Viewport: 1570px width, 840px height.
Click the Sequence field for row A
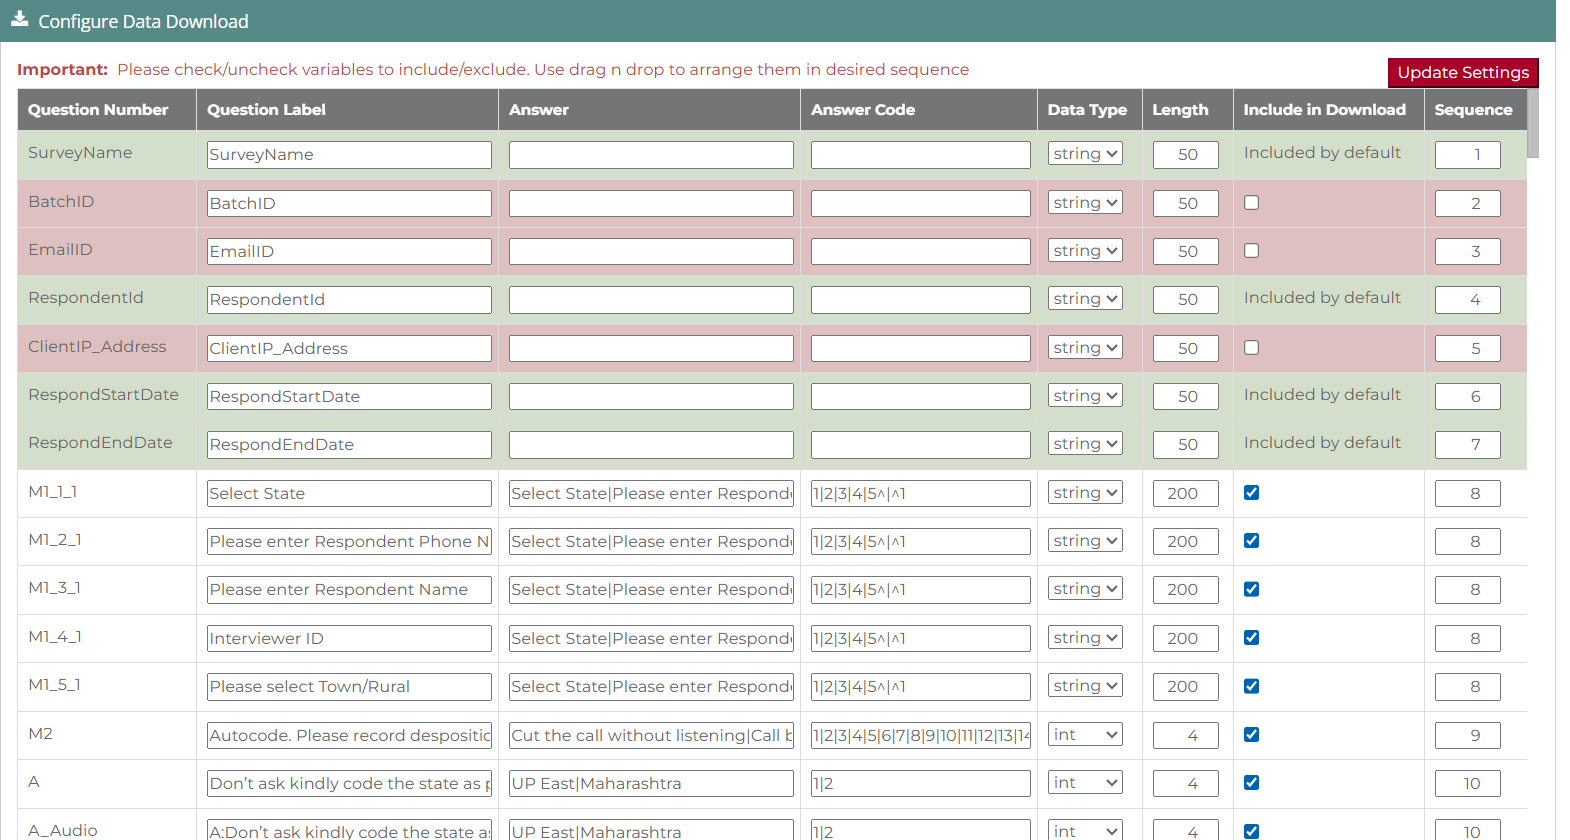tap(1468, 783)
